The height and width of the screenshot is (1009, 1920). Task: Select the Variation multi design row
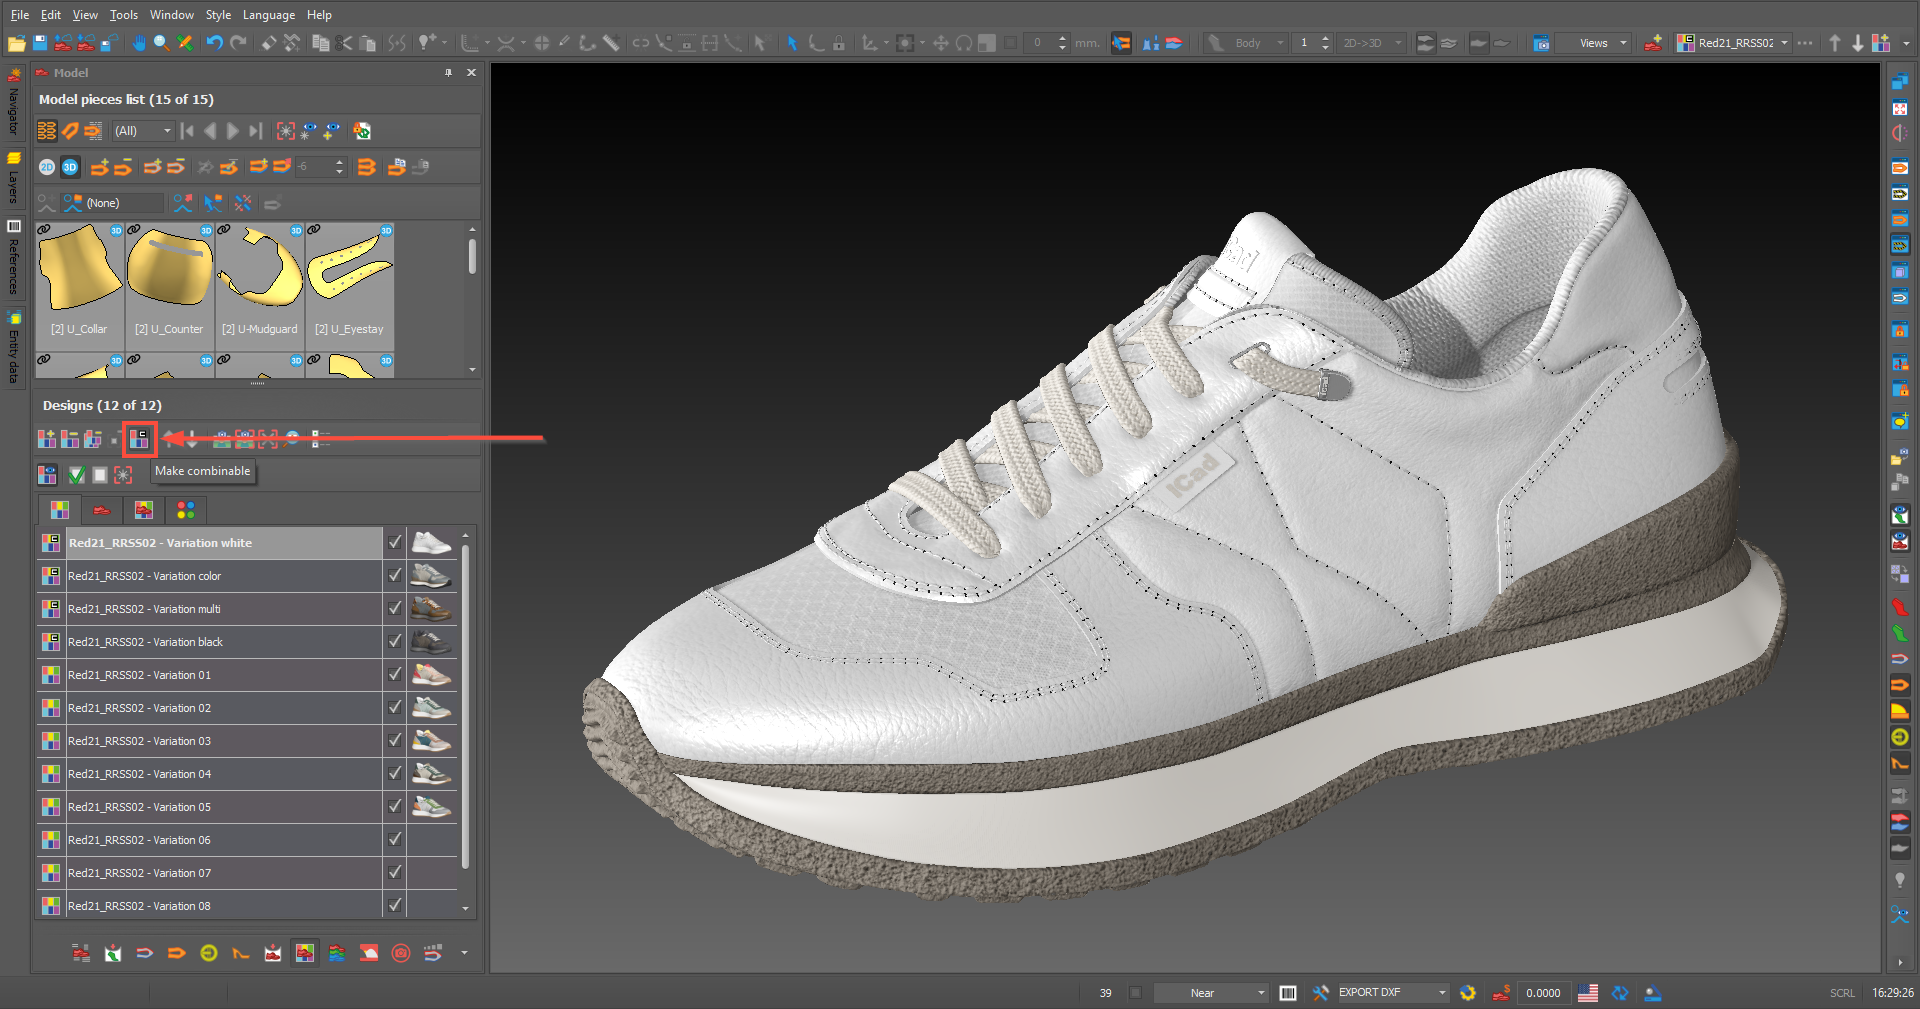pos(222,609)
